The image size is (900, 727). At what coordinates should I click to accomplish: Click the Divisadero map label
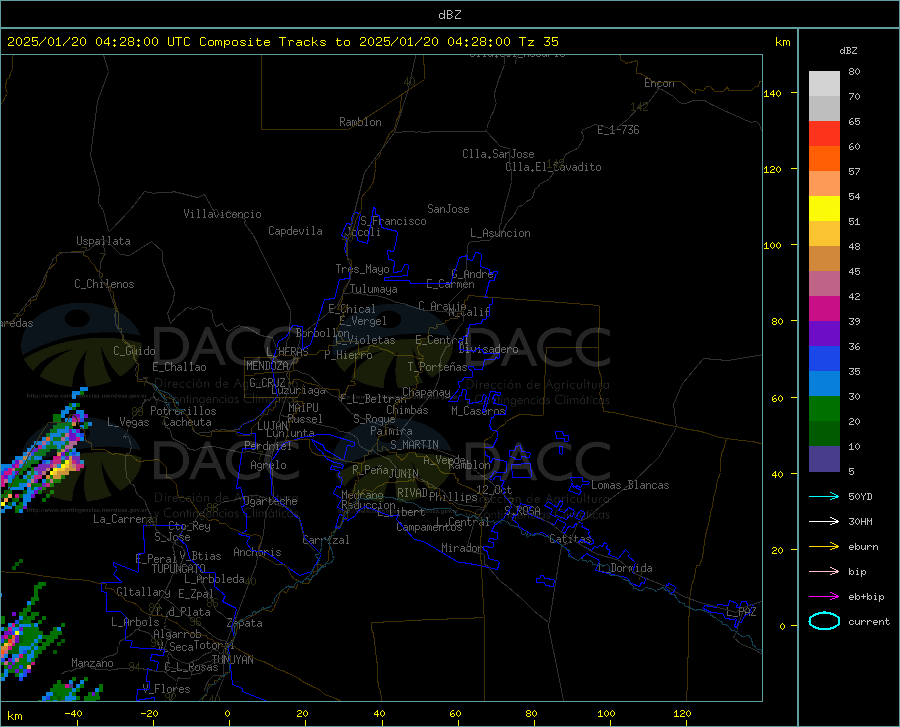pyautogui.click(x=488, y=349)
